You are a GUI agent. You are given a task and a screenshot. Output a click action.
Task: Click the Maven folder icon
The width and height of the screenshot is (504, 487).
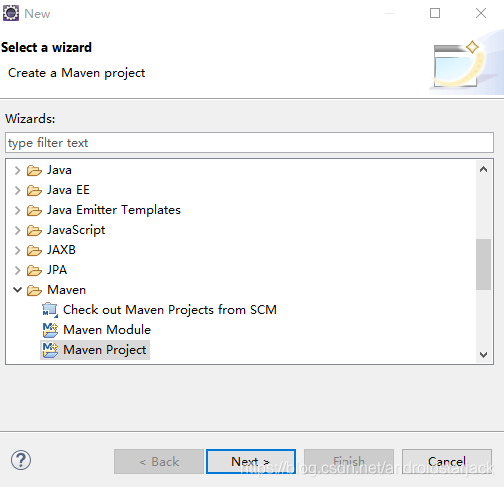pos(34,290)
